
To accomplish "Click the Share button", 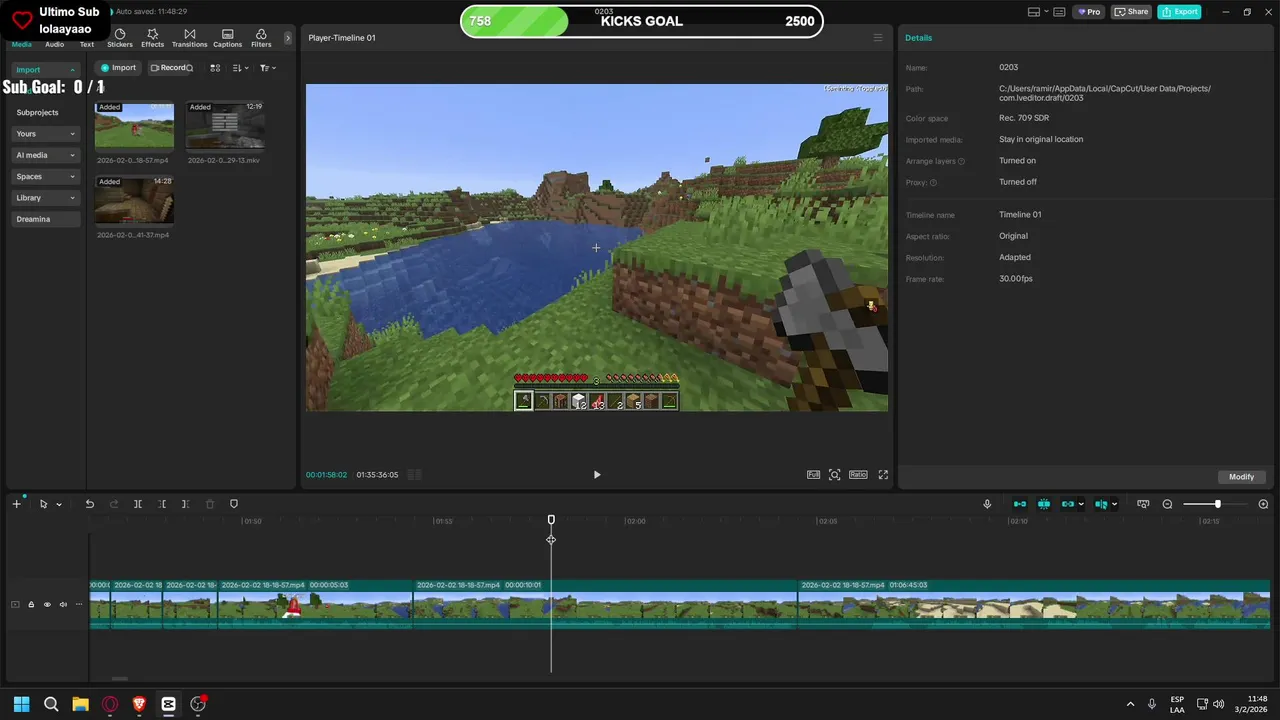I will tap(1132, 12).
